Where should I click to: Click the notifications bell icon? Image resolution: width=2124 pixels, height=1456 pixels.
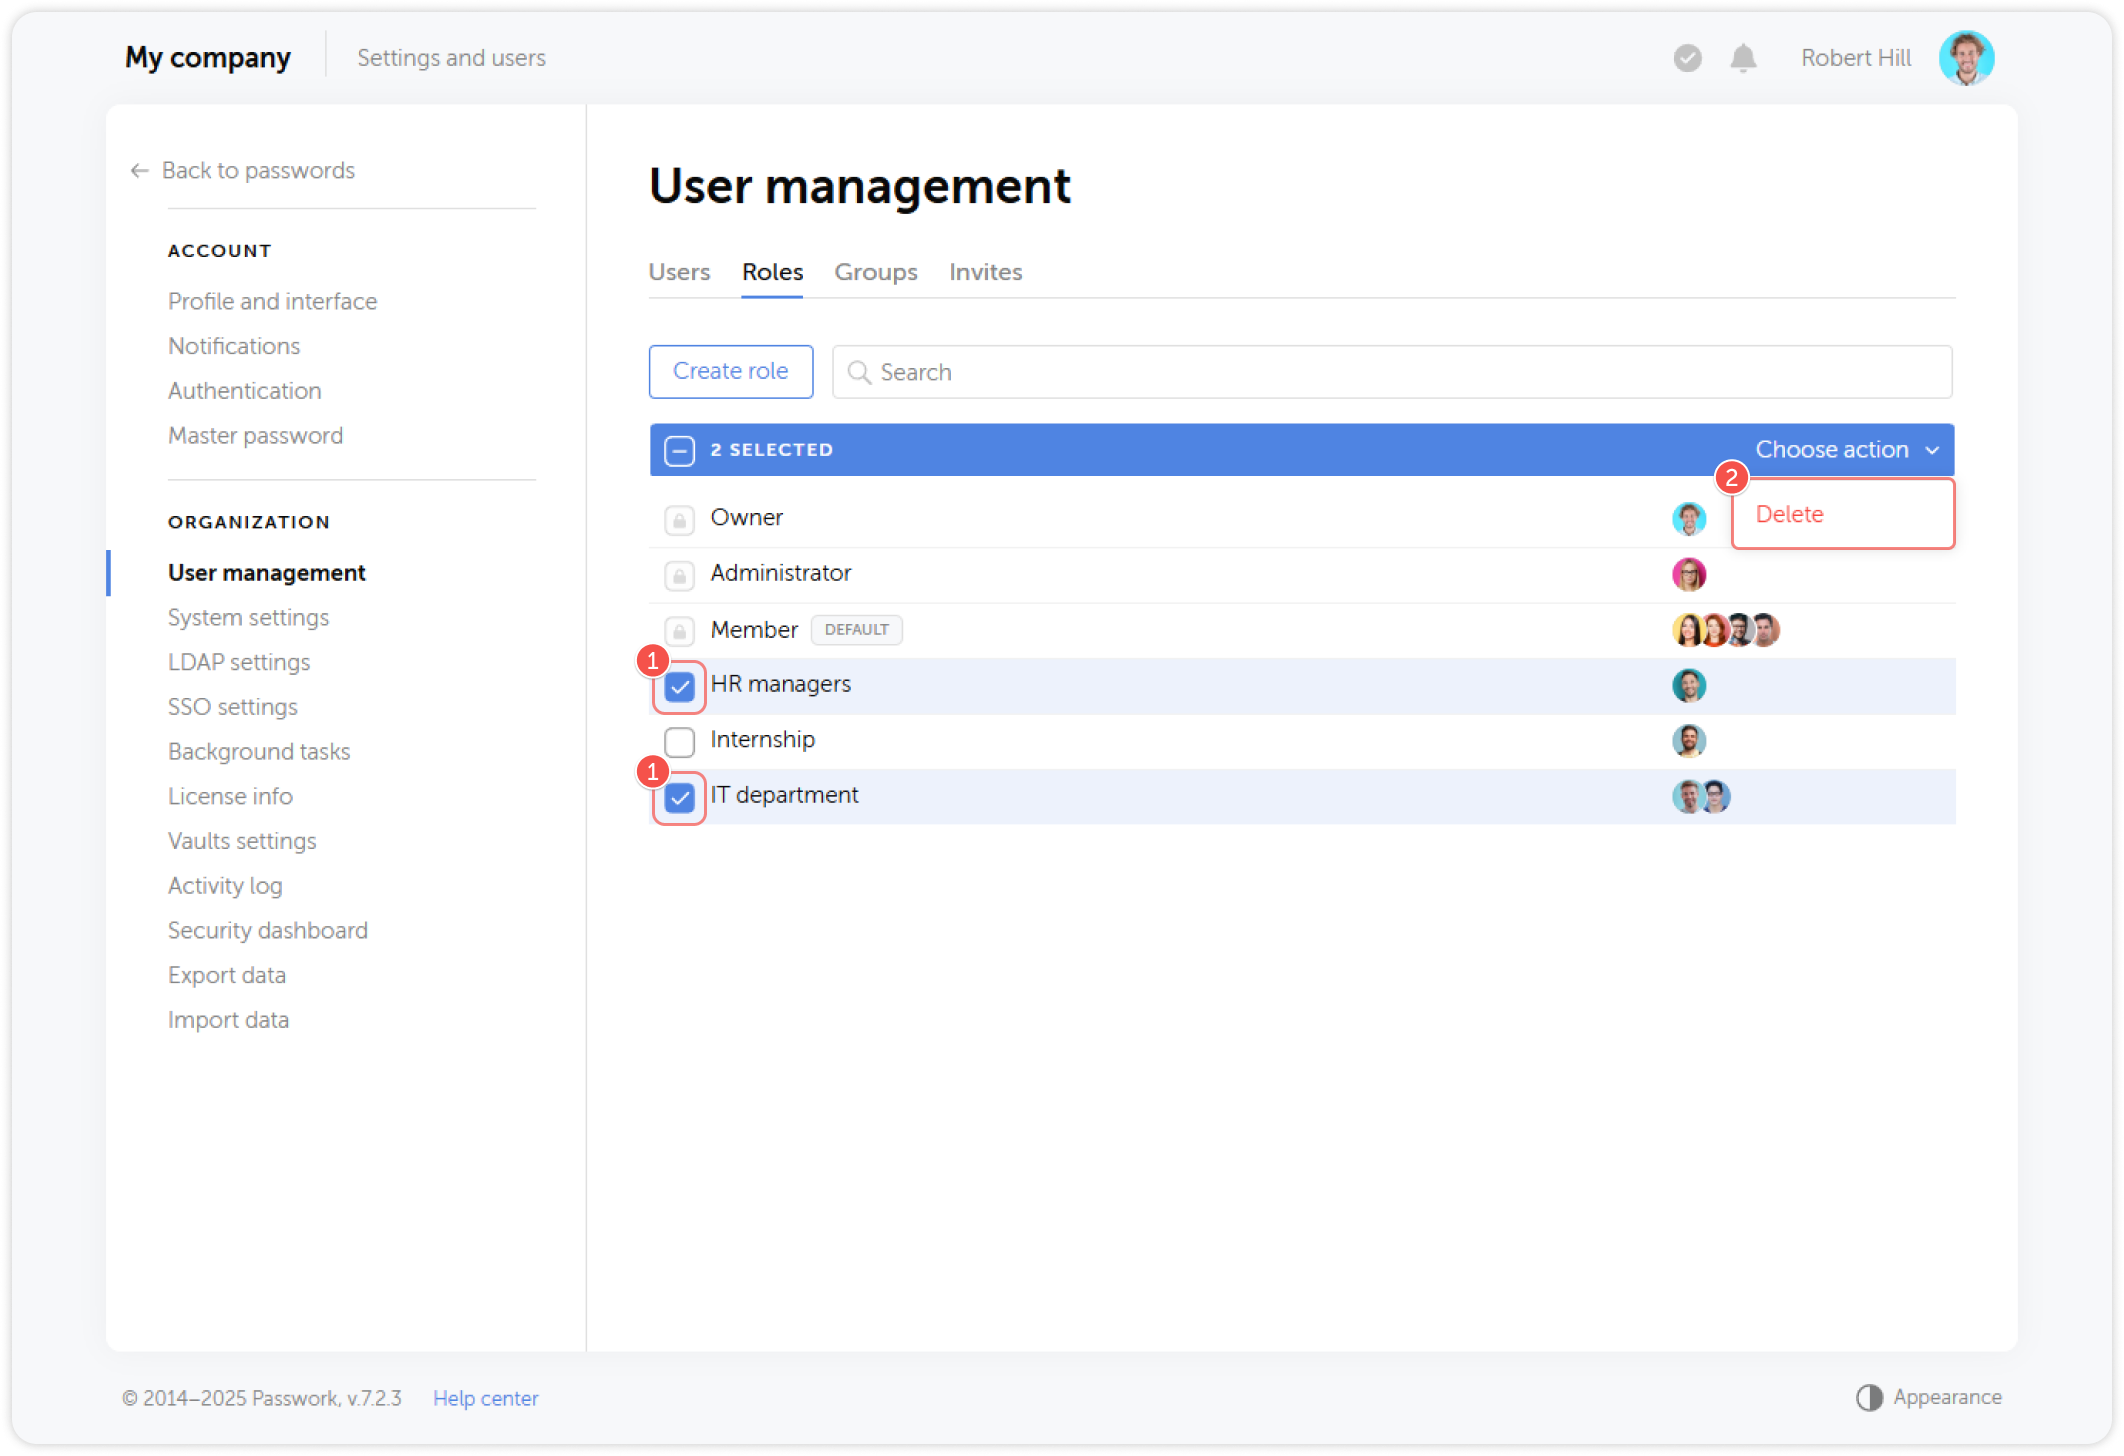click(1743, 58)
